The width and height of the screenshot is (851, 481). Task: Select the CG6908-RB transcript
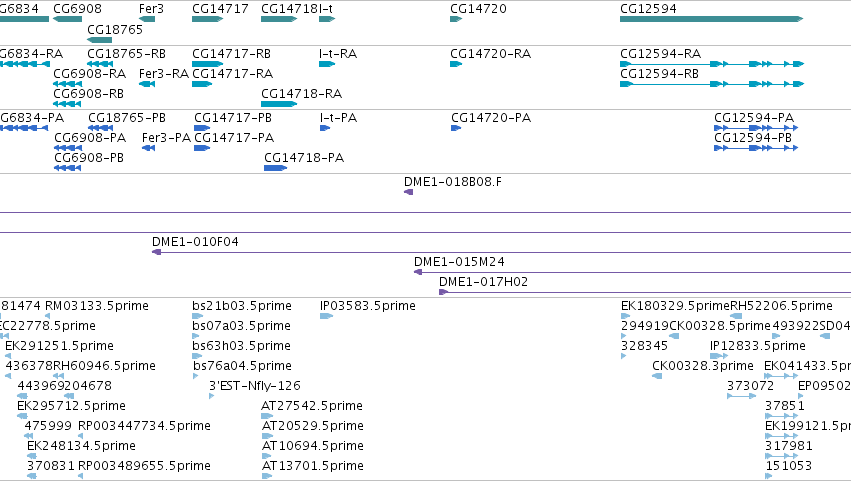[67, 104]
